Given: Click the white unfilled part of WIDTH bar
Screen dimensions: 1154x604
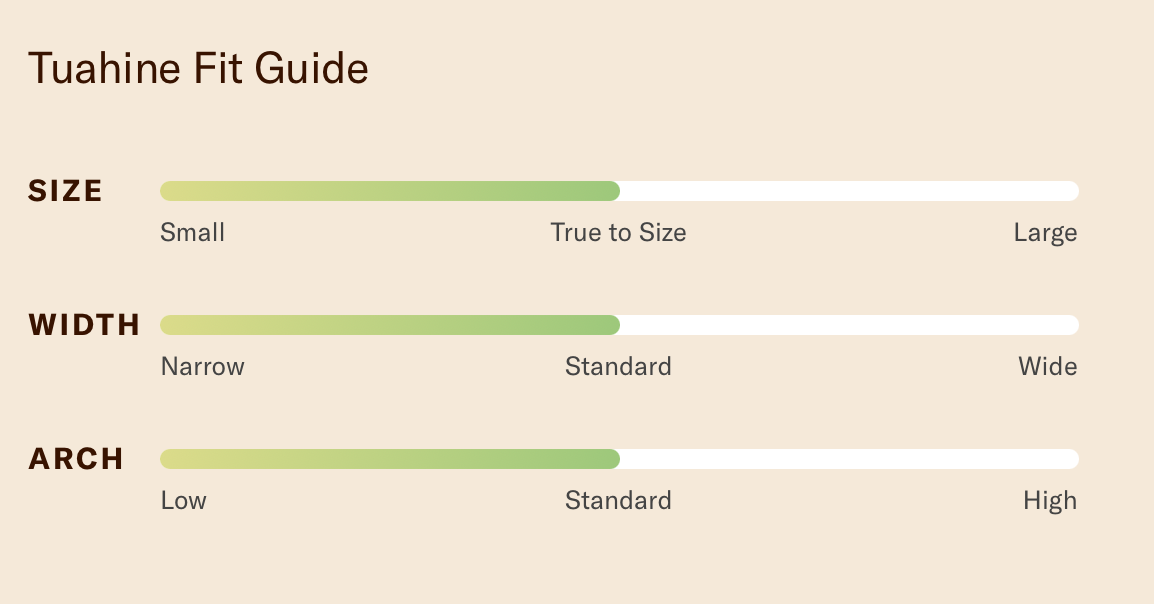Looking at the screenshot, I should point(849,325).
